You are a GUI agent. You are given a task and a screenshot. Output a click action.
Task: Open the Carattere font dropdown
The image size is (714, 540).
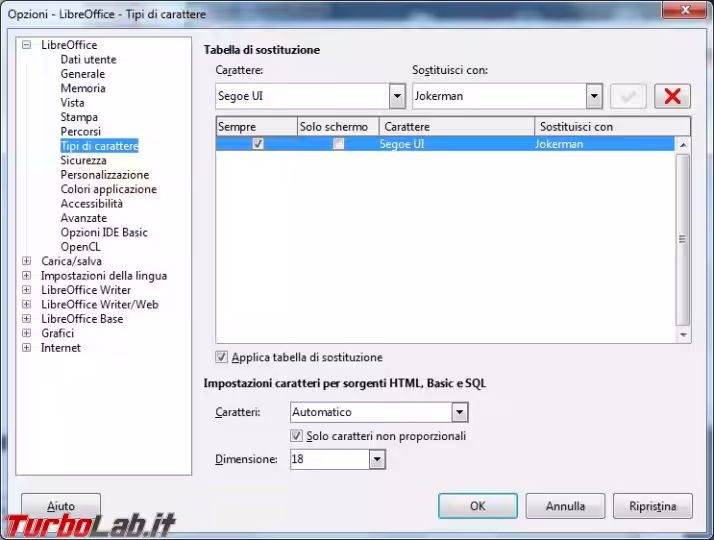[x=397, y=96]
